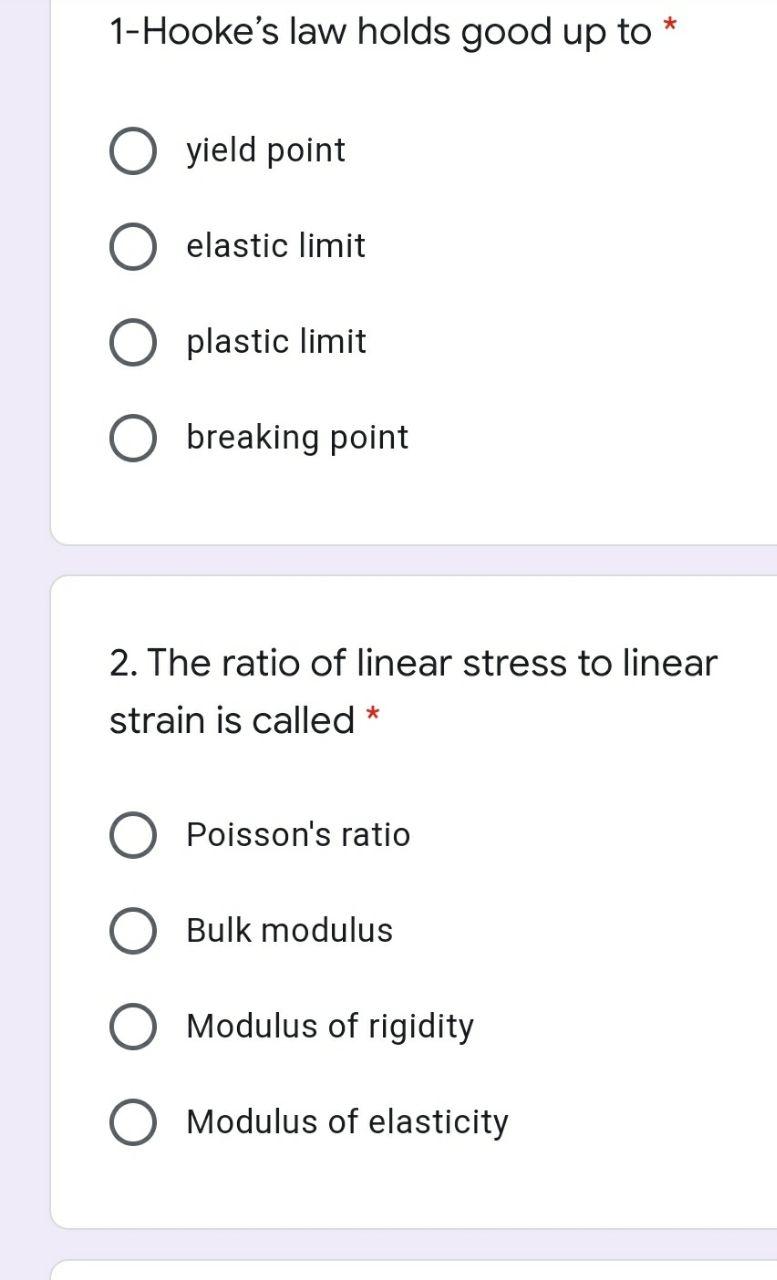Choose 'Bulk modulus' radio circle
777x1280 pixels.
(132, 931)
